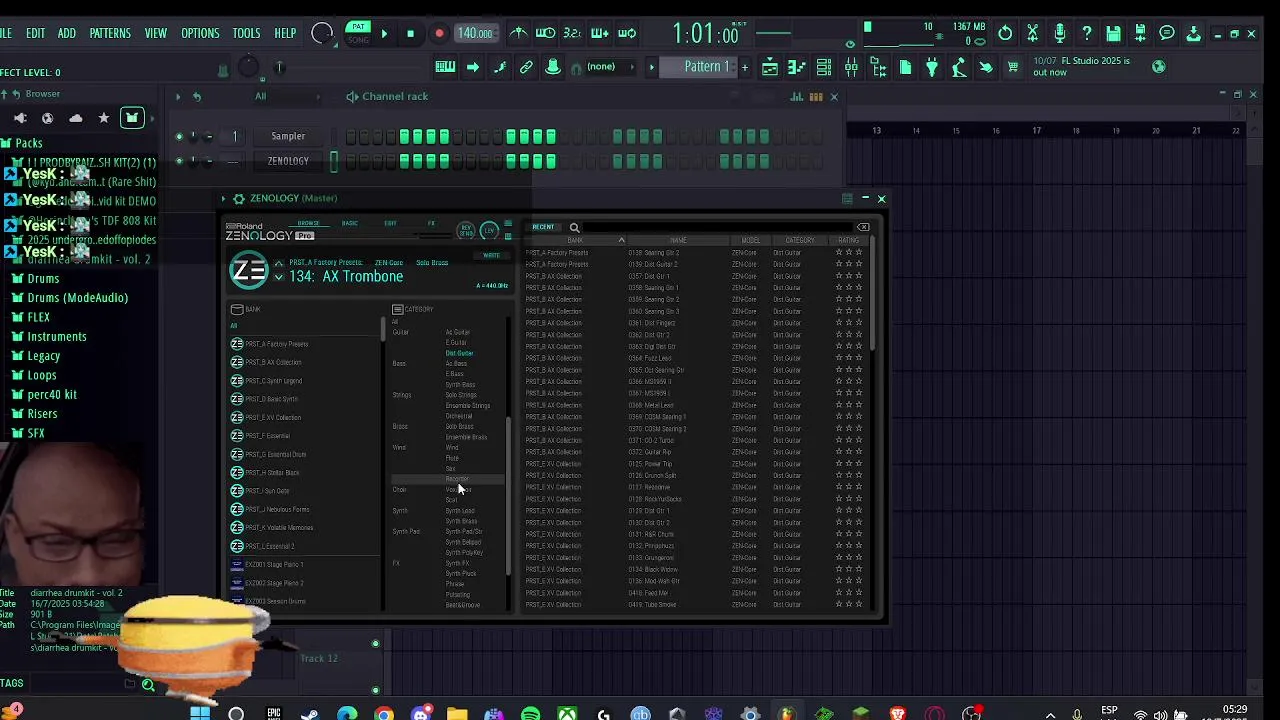The image size is (1280, 720).
Task: Switch to the EDIT tab in ZENOLOGY
Action: [390, 223]
